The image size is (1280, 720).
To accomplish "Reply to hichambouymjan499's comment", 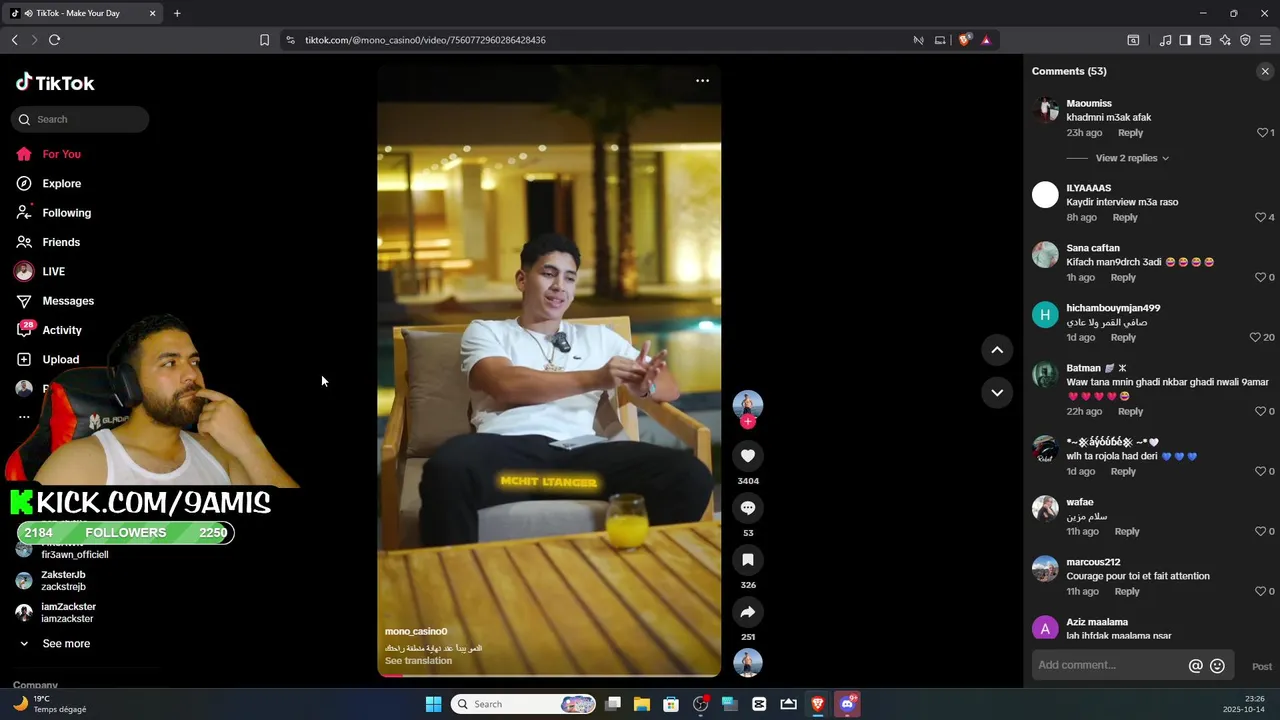I will coord(1123,338).
